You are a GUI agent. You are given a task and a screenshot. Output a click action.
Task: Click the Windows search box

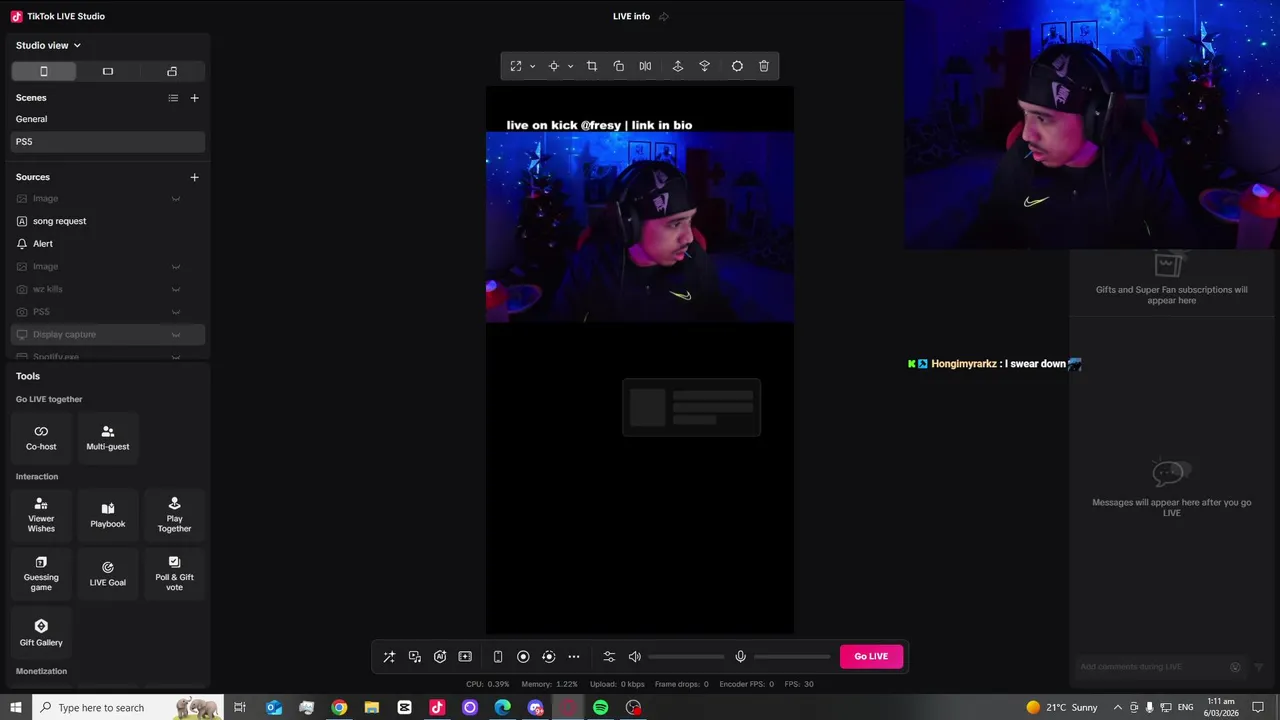(128, 708)
